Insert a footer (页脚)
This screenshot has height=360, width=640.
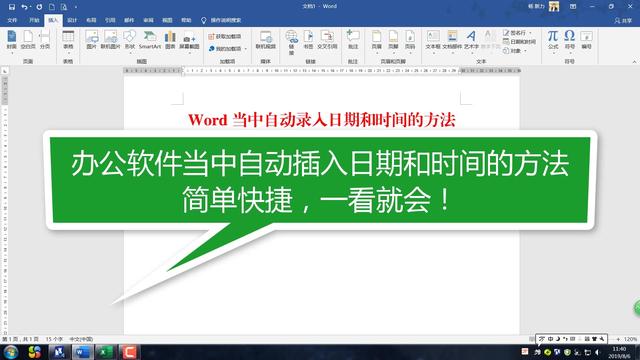tap(393, 41)
